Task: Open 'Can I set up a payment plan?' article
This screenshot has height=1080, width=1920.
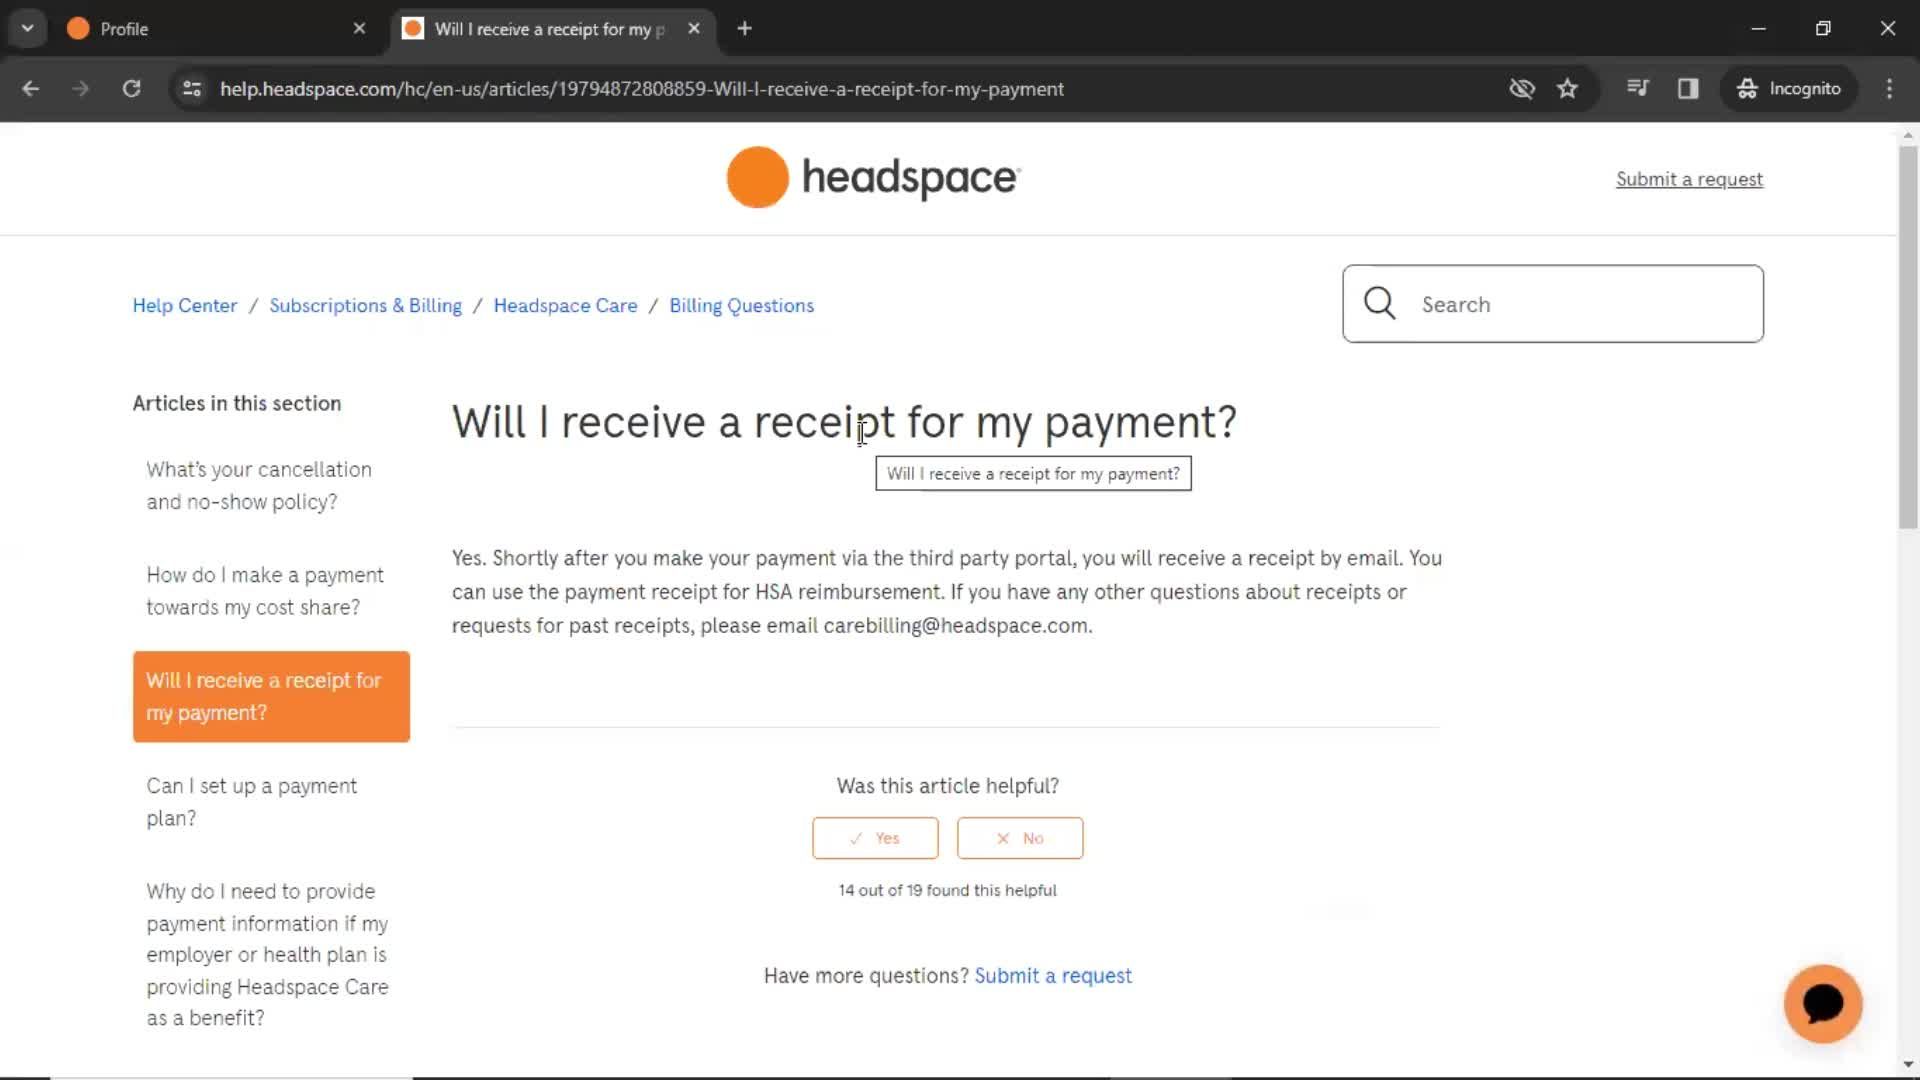Action: pyautogui.click(x=251, y=802)
